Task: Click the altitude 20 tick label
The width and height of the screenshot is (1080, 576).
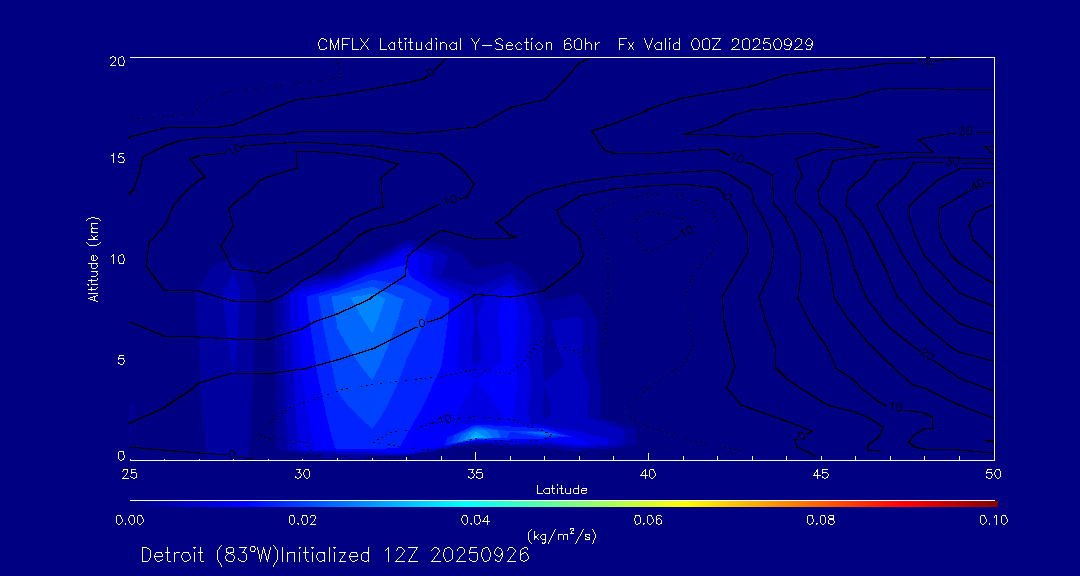Action: pyautogui.click(x=116, y=61)
